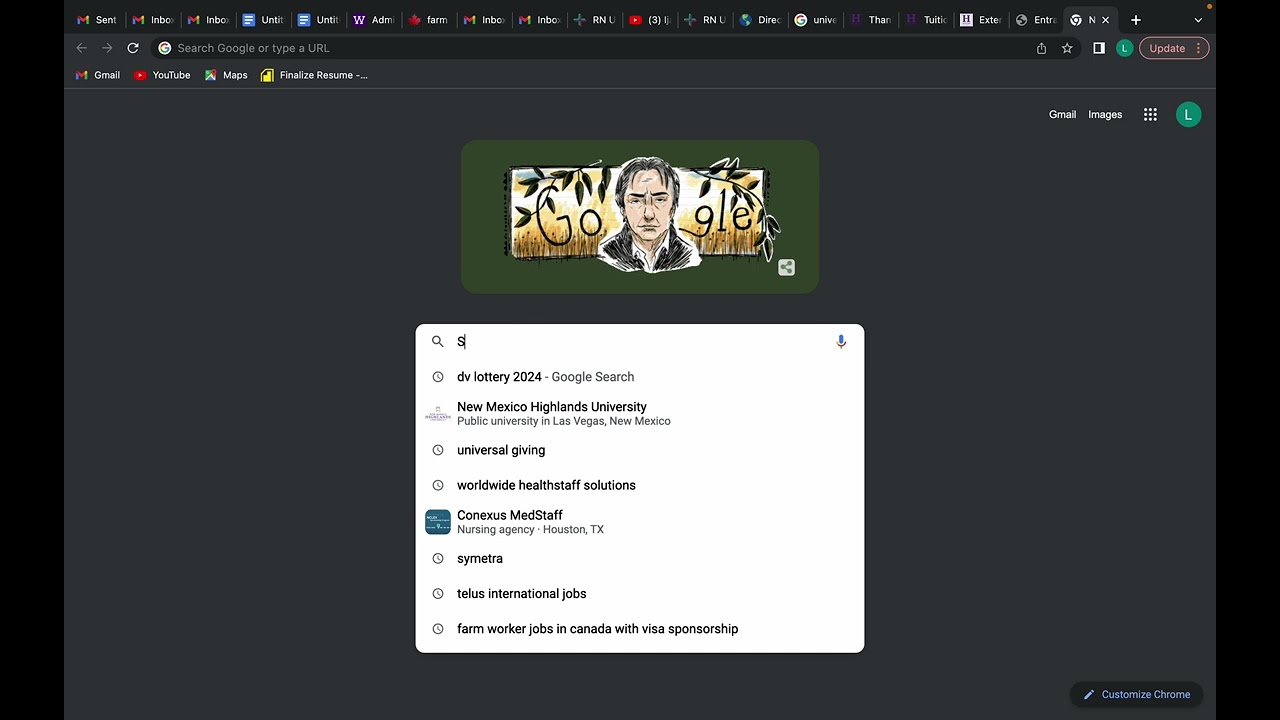
Task: Reload the current page
Action: [x=133, y=48]
